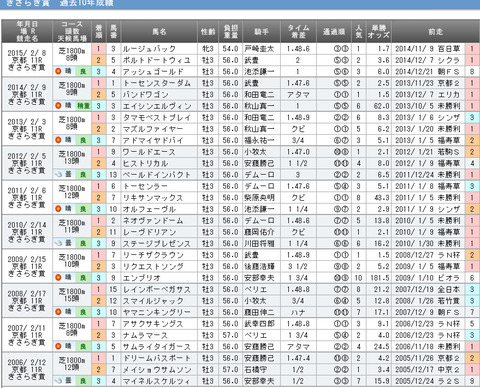Click the odds value 181.5
480x388 pixels.
(379, 278)
